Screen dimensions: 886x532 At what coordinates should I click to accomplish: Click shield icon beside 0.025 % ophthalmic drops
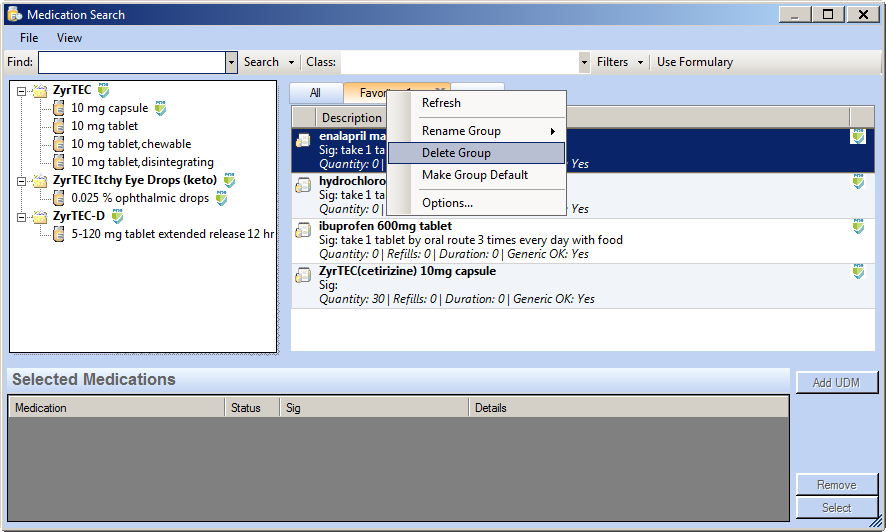(x=222, y=198)
